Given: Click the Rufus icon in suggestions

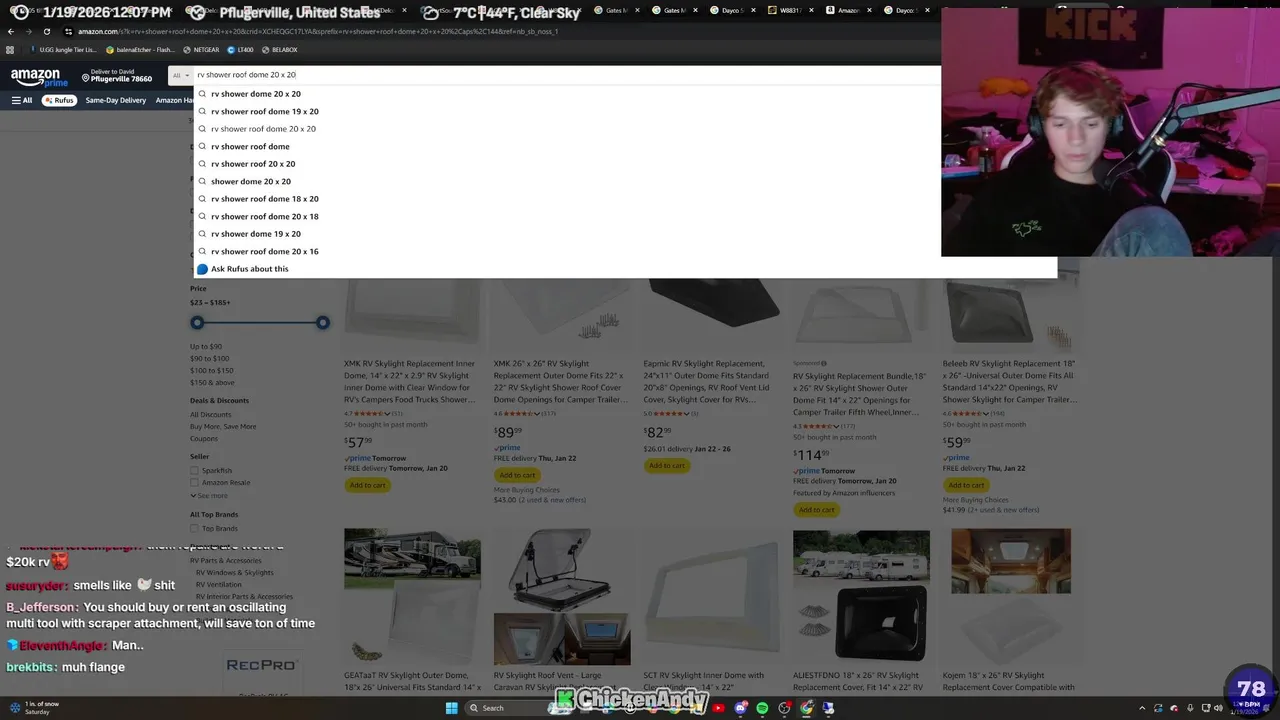Looking at the screenshot, I should point(202,269).
